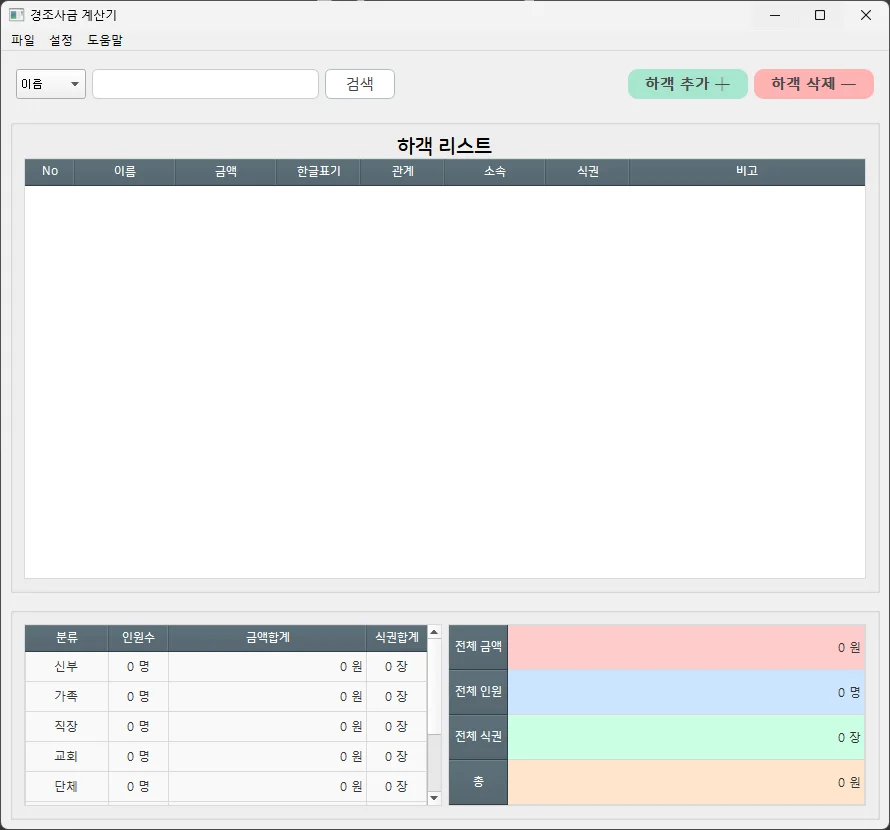Click summary table scroll down arrow
The height and width of the screenshot is (830, 890).
pos(434,798)
